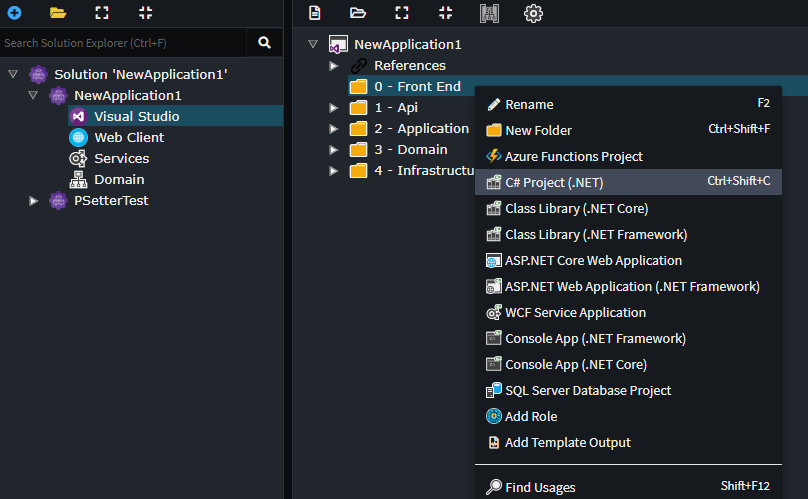Collapse NewApplication1 root in designer tree
The height and width of the screenshot is (499, 808).
[313, 44]
